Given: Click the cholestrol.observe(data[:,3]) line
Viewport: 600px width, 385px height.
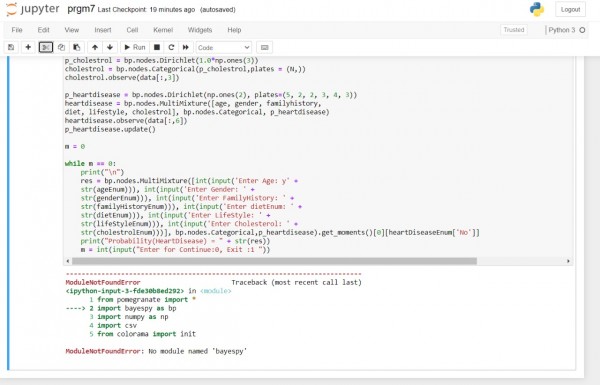Looking at the screenshot, I should pyautogui.click(x=122, y=77).
